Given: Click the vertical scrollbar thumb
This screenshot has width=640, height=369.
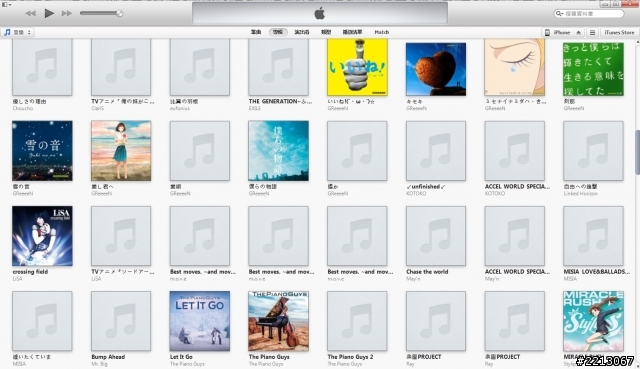Looking at the screenshot, I should pyautogui.click(x=637, y=152).
